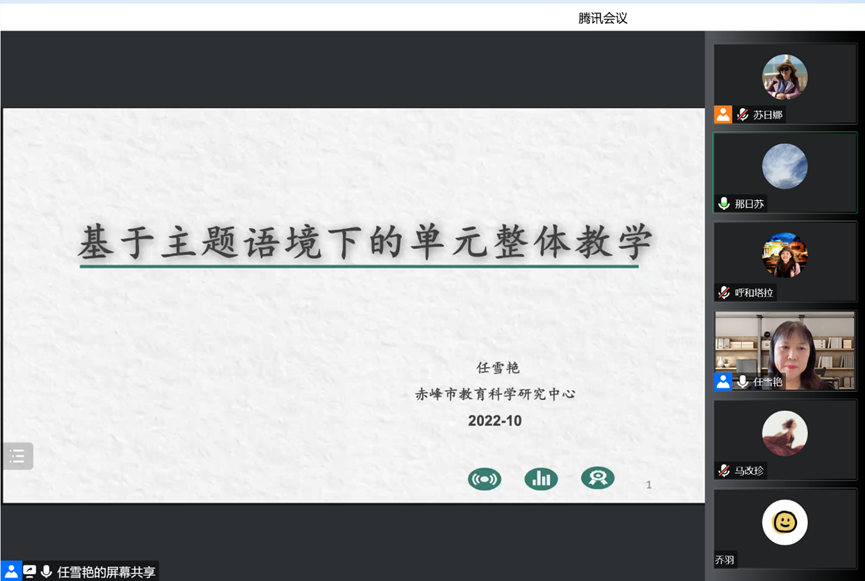Click the screen share icon in bottom bar

point(29,572)
